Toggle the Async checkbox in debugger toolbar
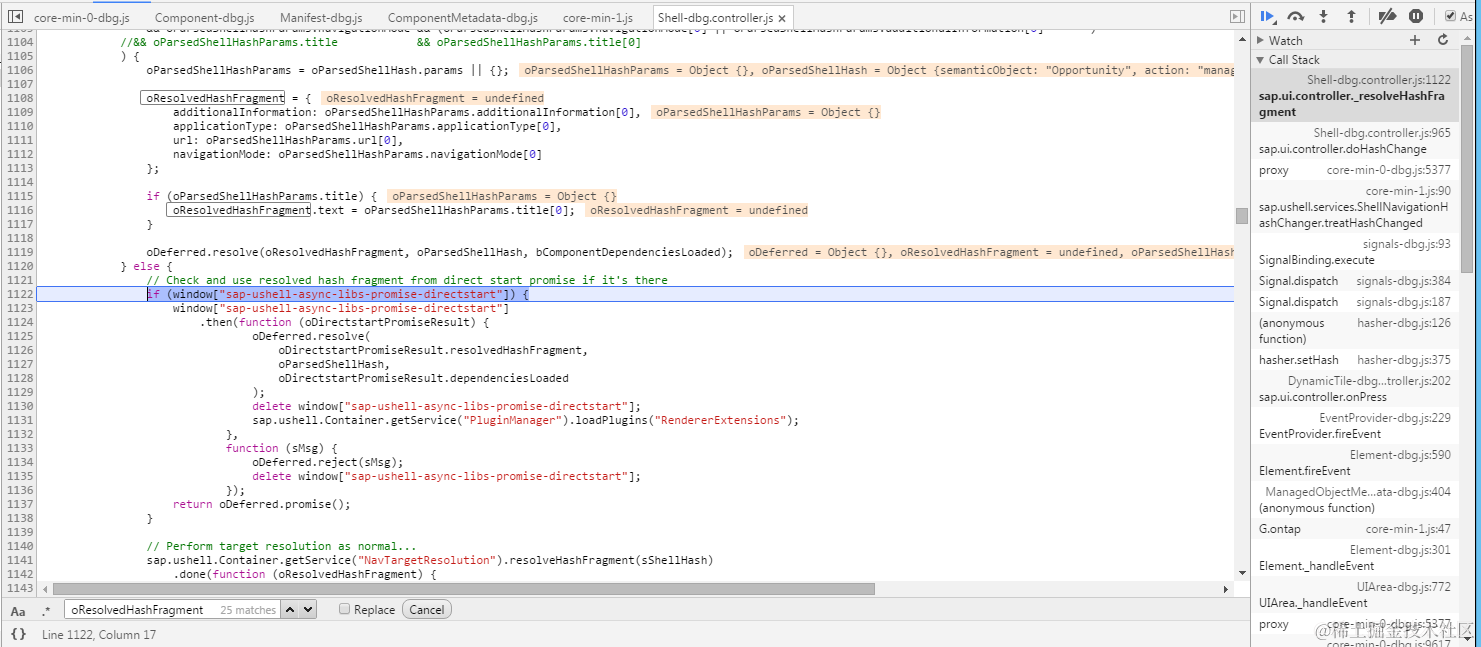Viewport: 1481px width, 647px height. click(x=1451, y=16)
